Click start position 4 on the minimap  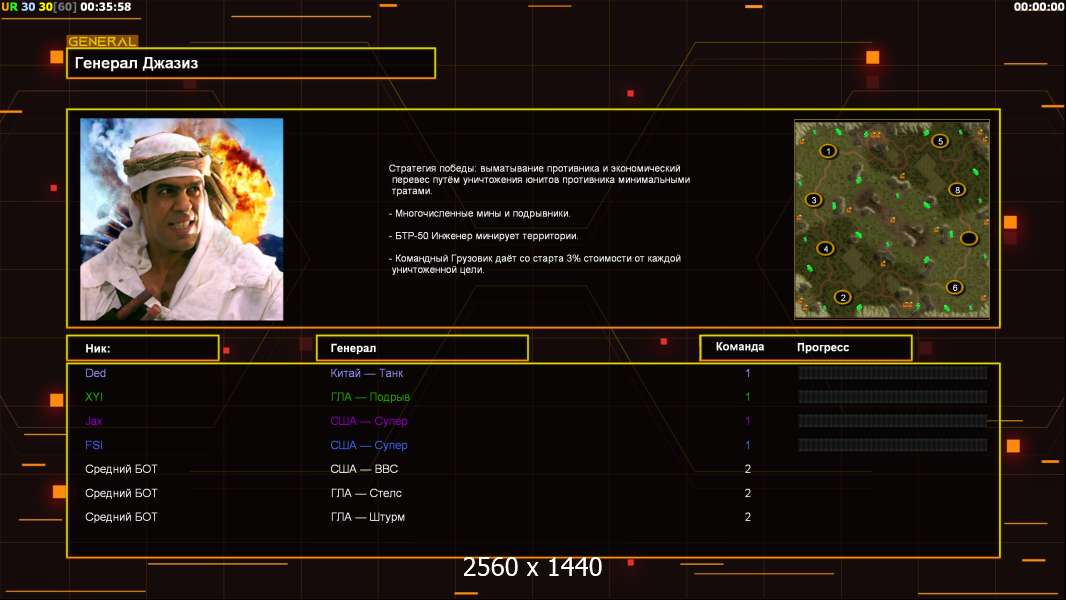(x=825, y=248)
